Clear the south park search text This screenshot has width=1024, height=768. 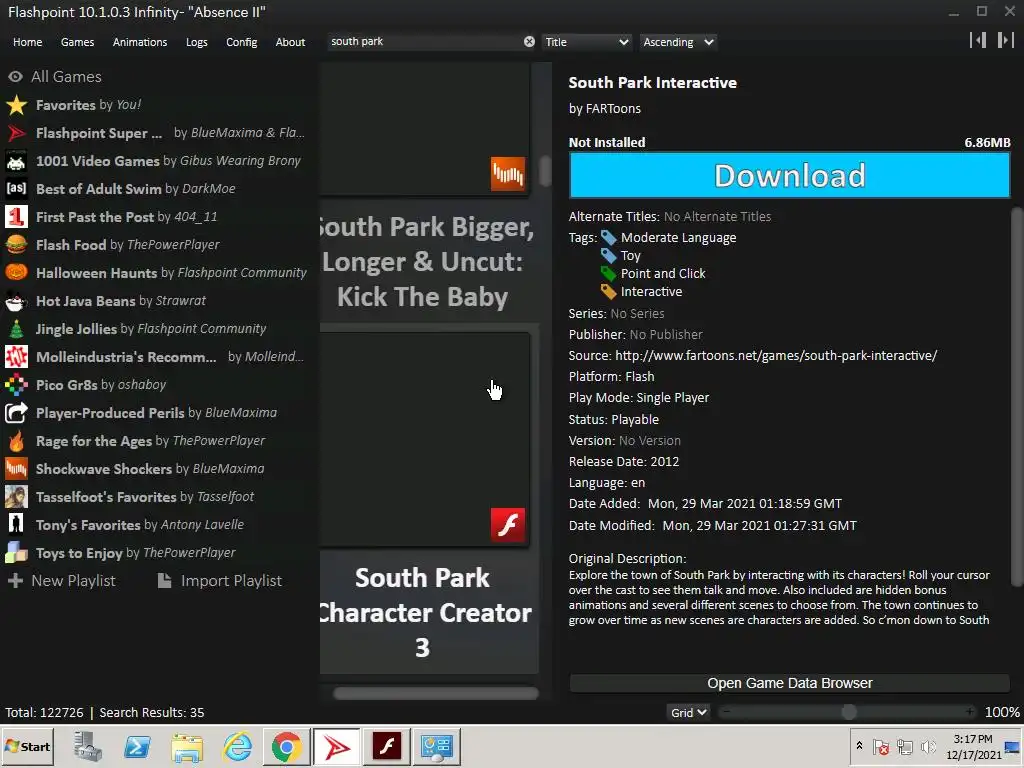click(529, 41)
